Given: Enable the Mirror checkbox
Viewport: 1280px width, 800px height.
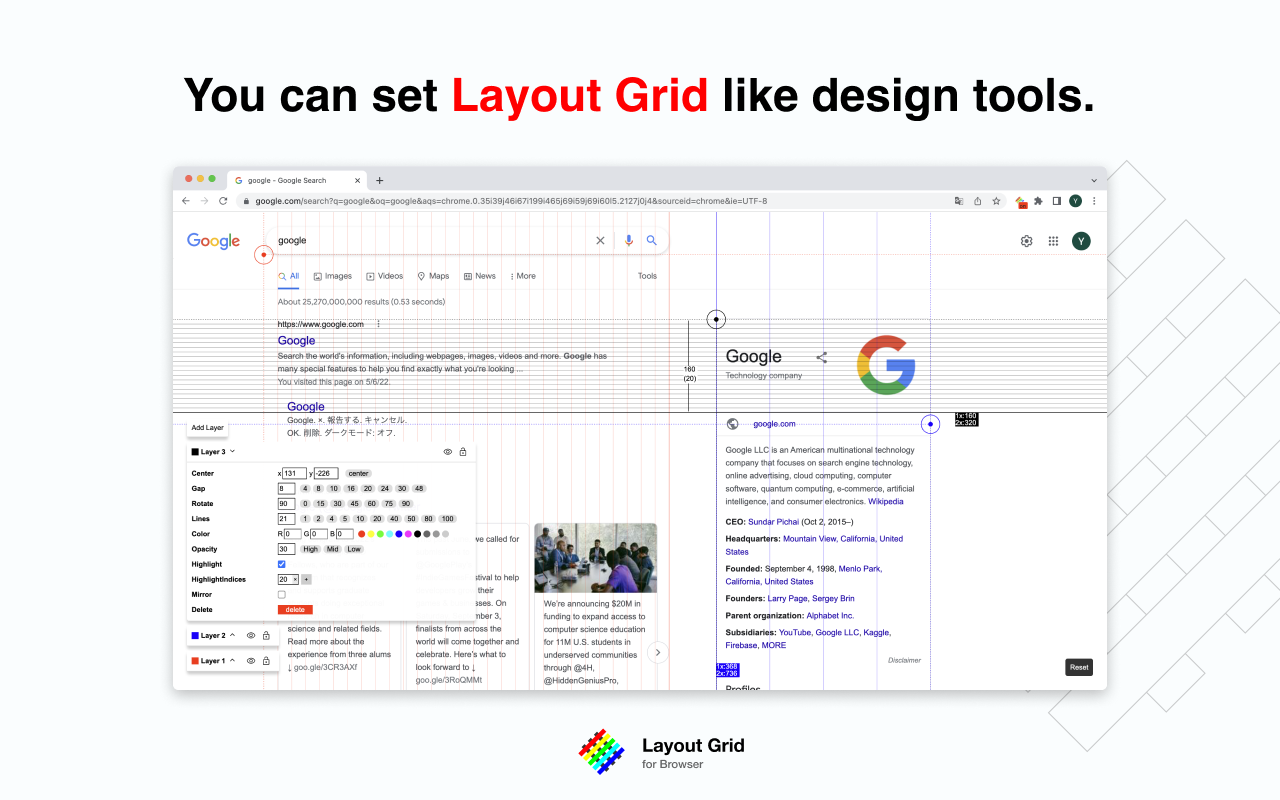Looking at the screenshot, I should click(281, 594).
